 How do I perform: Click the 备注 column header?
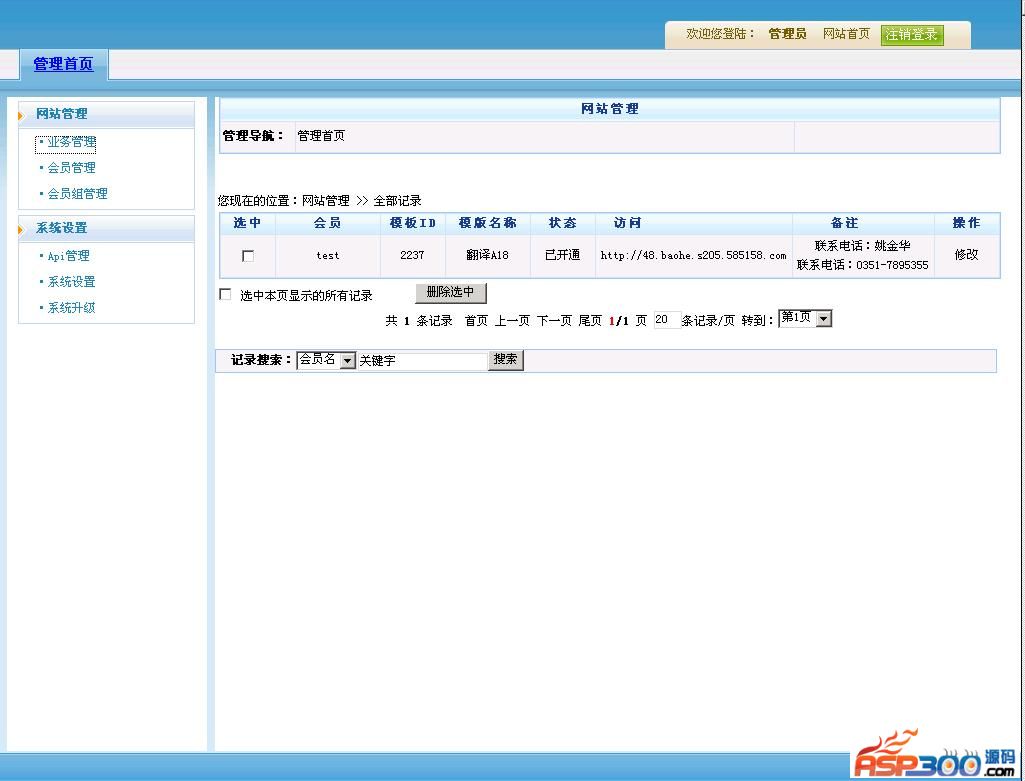[845, 223]
